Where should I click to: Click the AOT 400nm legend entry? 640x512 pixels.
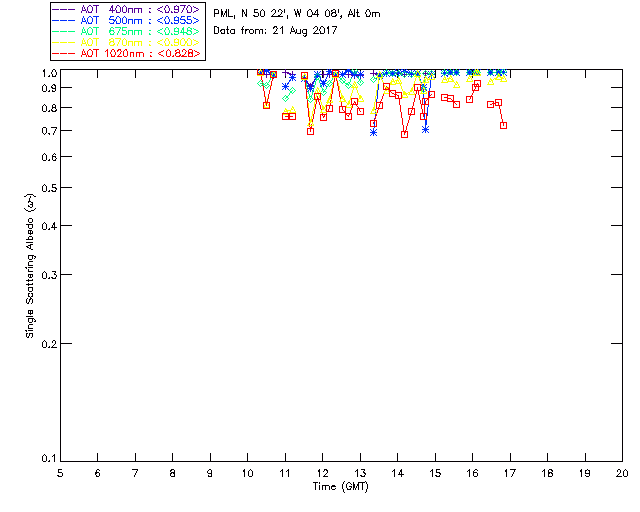127,9
